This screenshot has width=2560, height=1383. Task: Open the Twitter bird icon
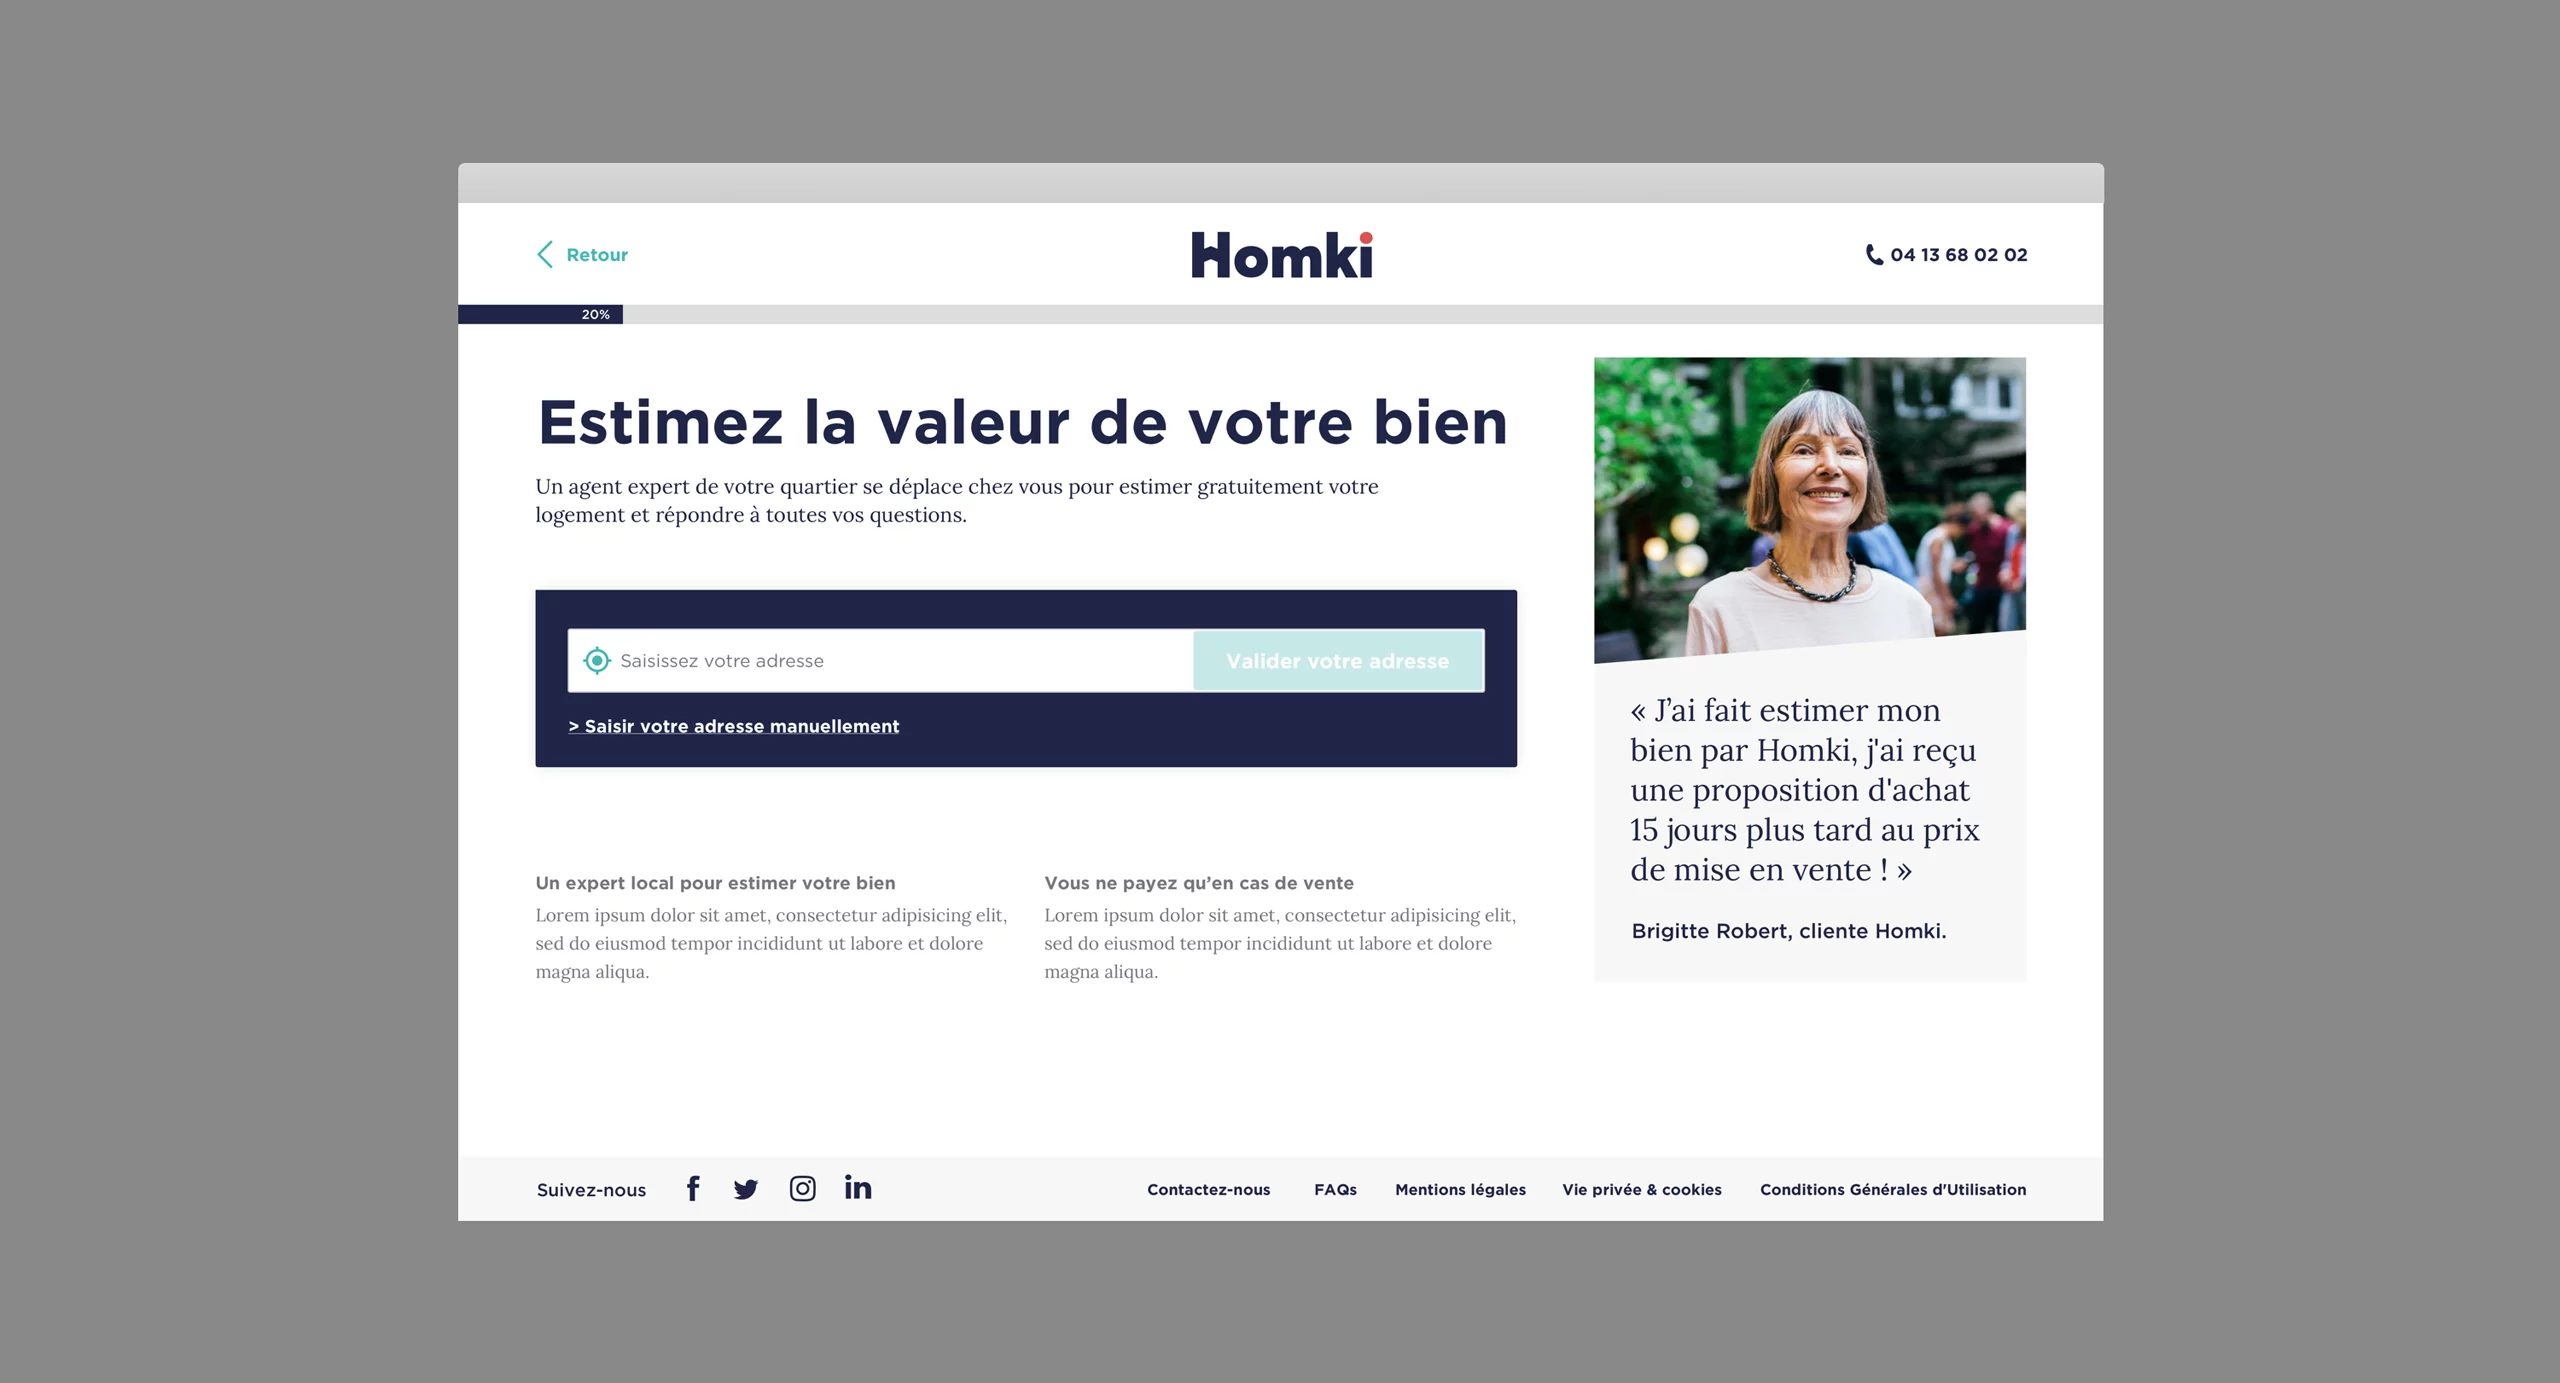746,1189
